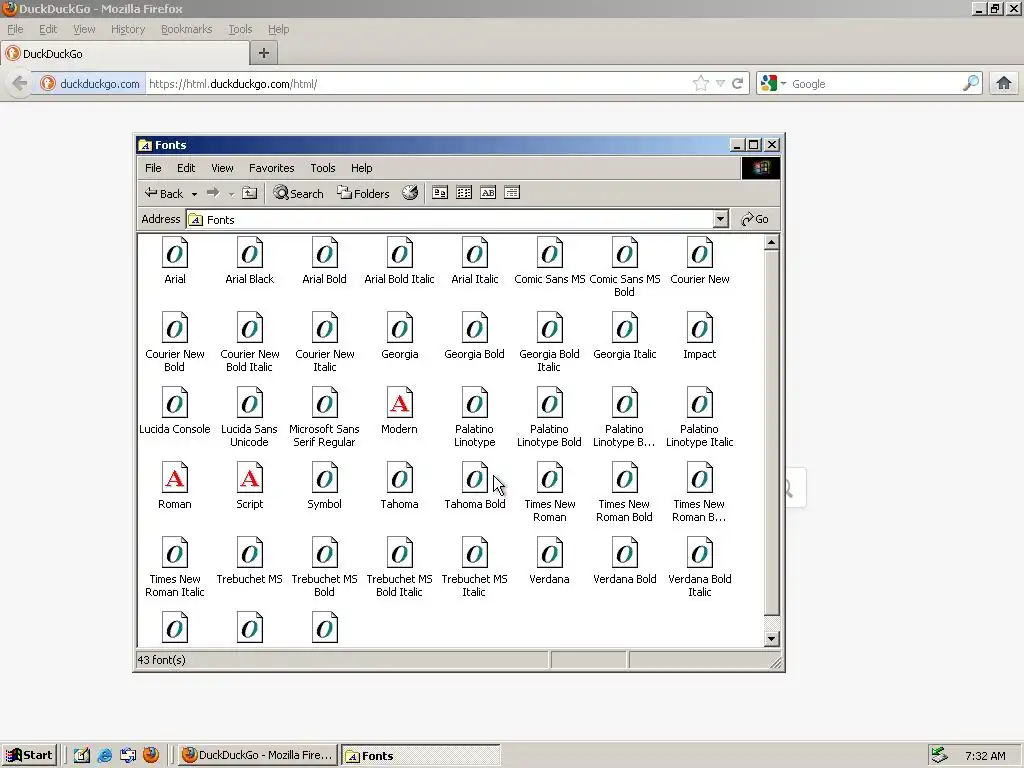The width and height of the screenshot is (1024, 768).
Task: Open the File menu in Fonts window
Action: pos(153,168)
